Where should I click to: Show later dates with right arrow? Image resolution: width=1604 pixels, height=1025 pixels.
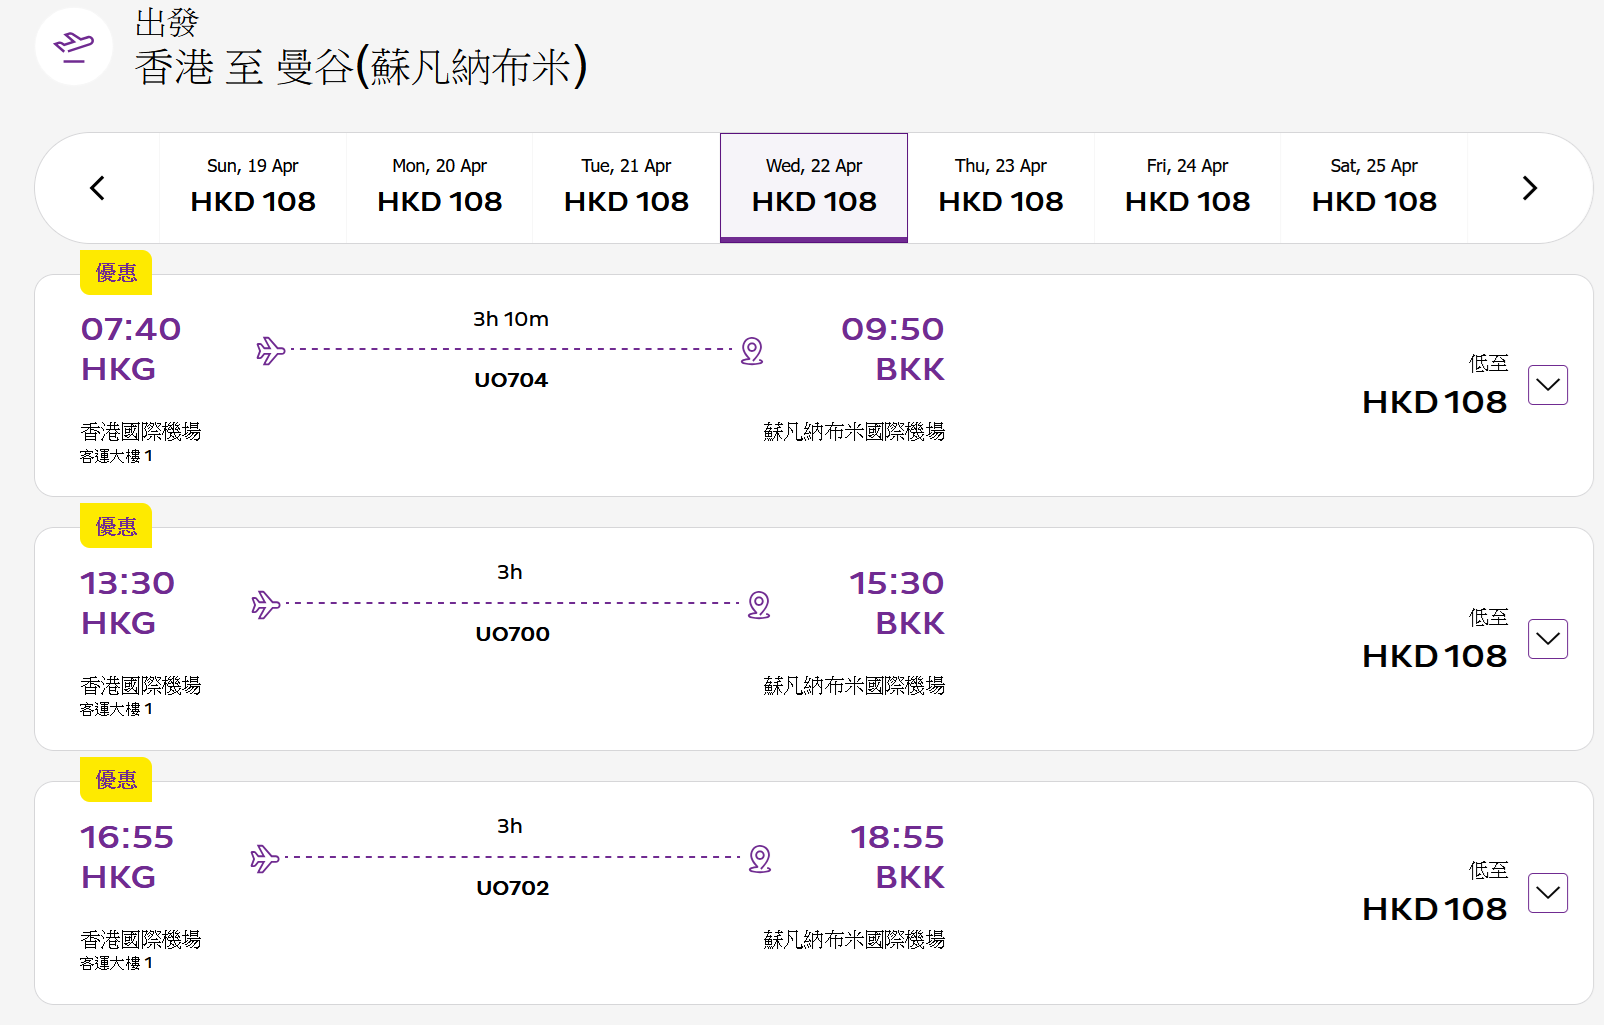tap(1529, 188)
